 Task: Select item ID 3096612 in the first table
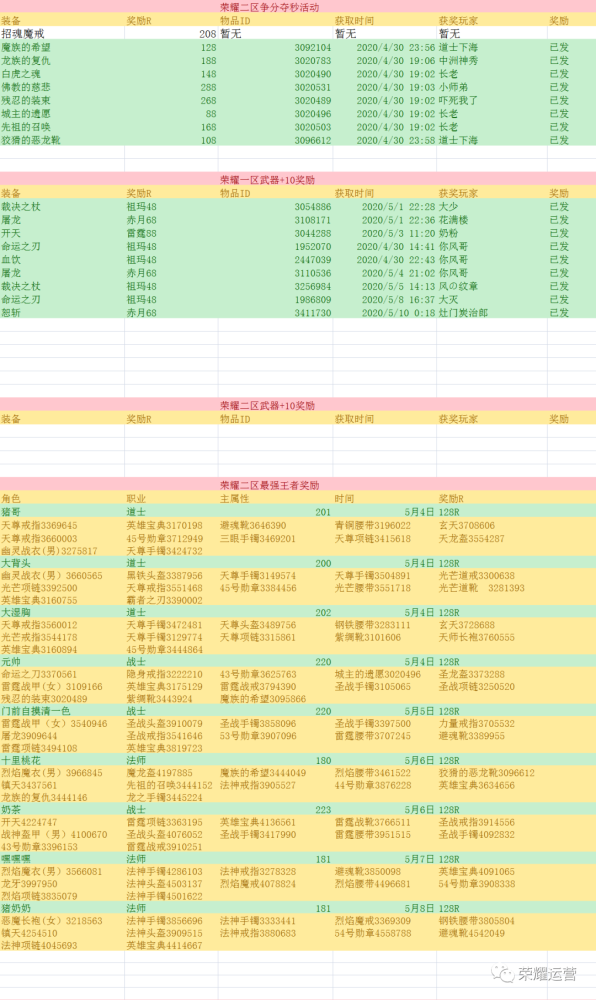point(313,140)
